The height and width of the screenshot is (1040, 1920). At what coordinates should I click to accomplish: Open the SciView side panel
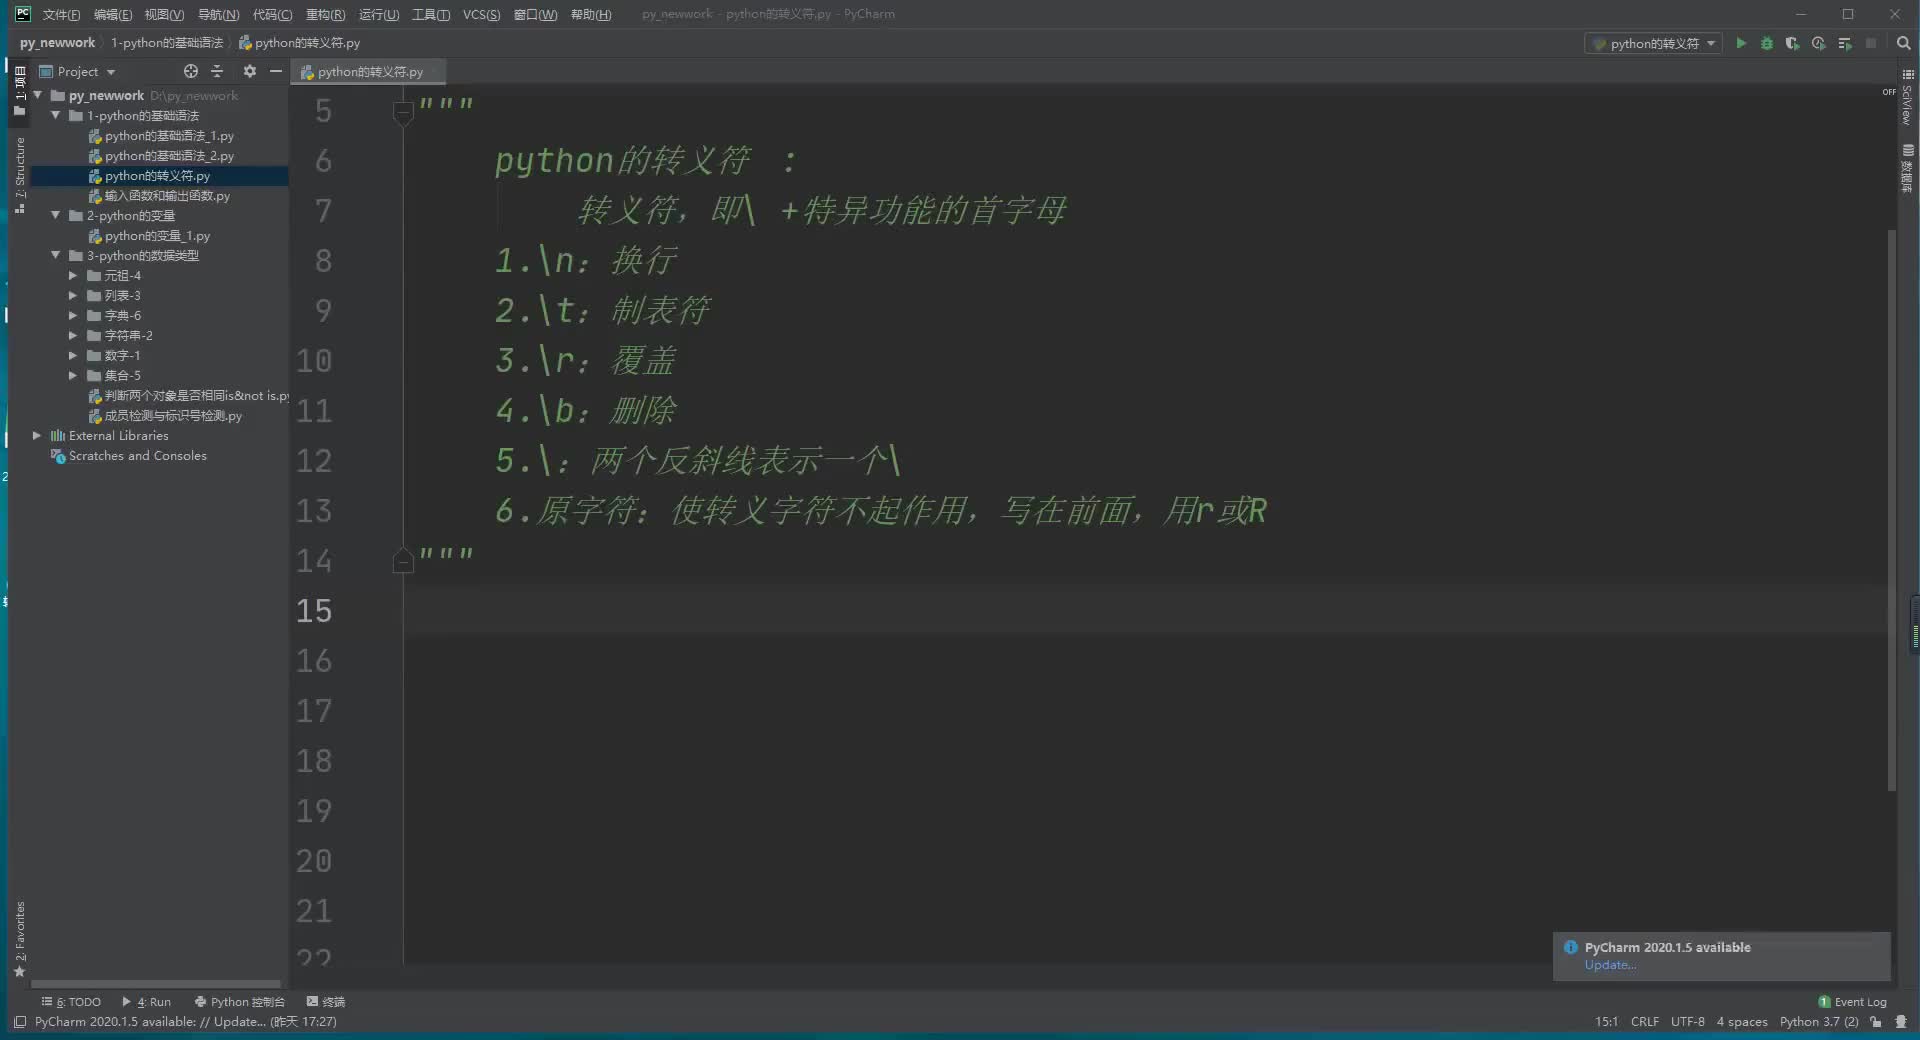[1908, 98]
